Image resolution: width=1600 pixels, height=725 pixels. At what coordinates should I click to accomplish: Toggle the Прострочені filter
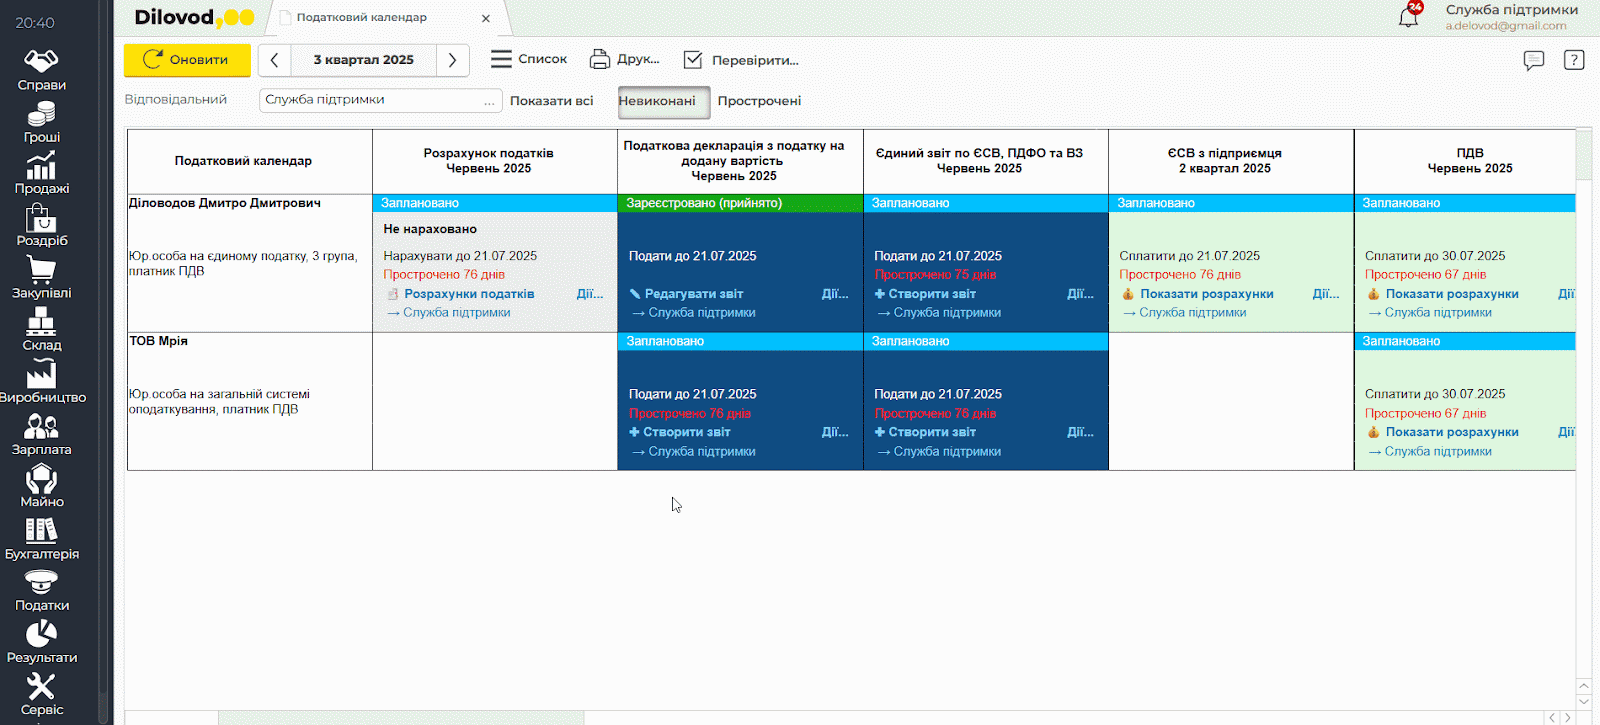[x=759, y=101]
